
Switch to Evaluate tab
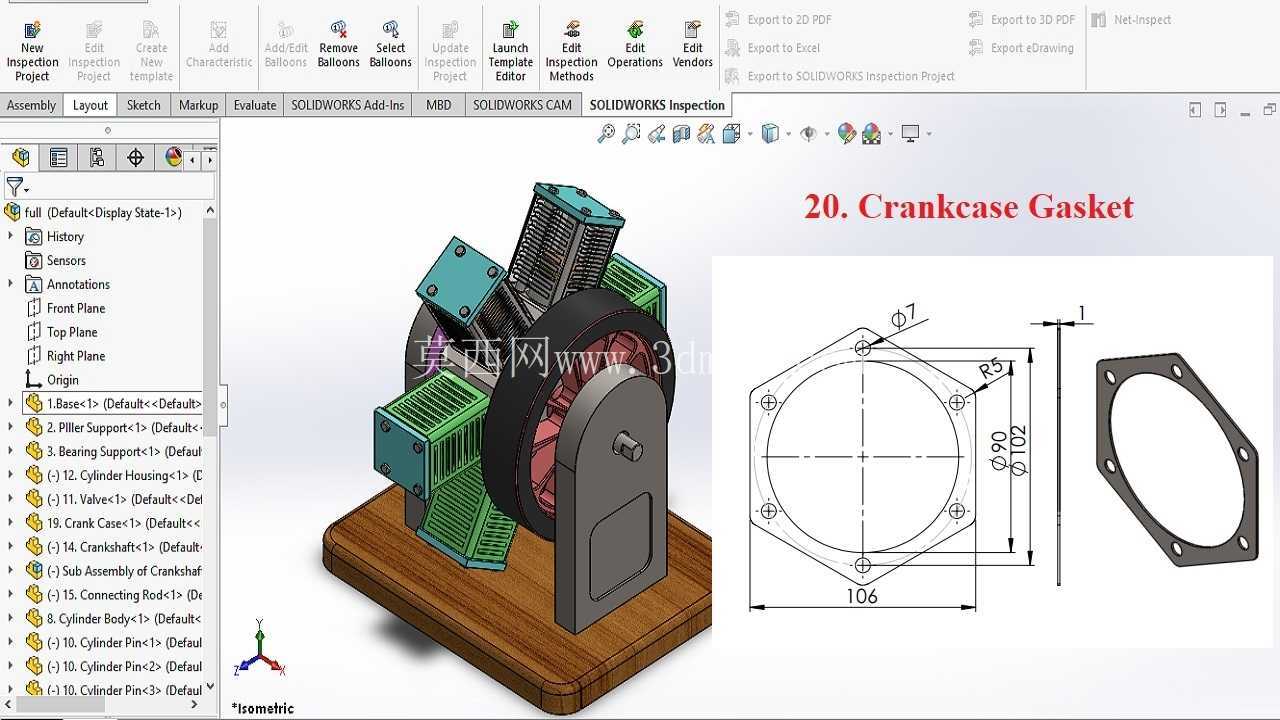(x=255, y=105)
